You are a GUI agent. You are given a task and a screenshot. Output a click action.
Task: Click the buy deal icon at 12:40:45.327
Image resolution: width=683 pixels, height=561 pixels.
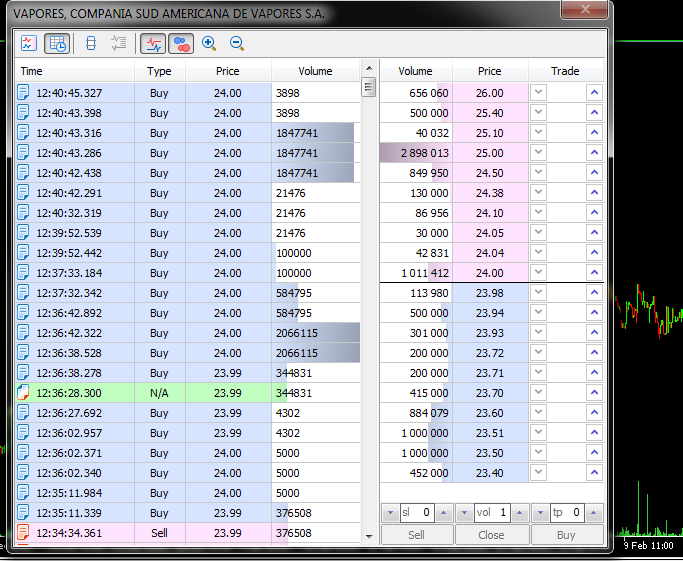tap(25, 93)
